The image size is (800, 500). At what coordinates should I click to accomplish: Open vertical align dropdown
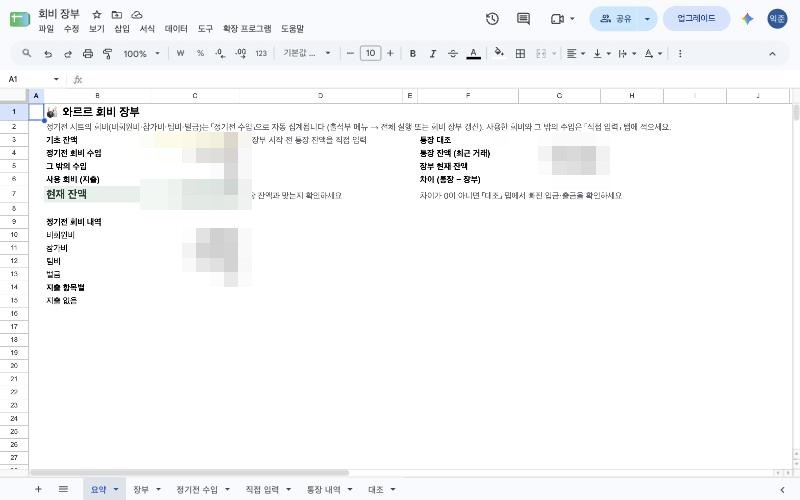coord(602,53)
